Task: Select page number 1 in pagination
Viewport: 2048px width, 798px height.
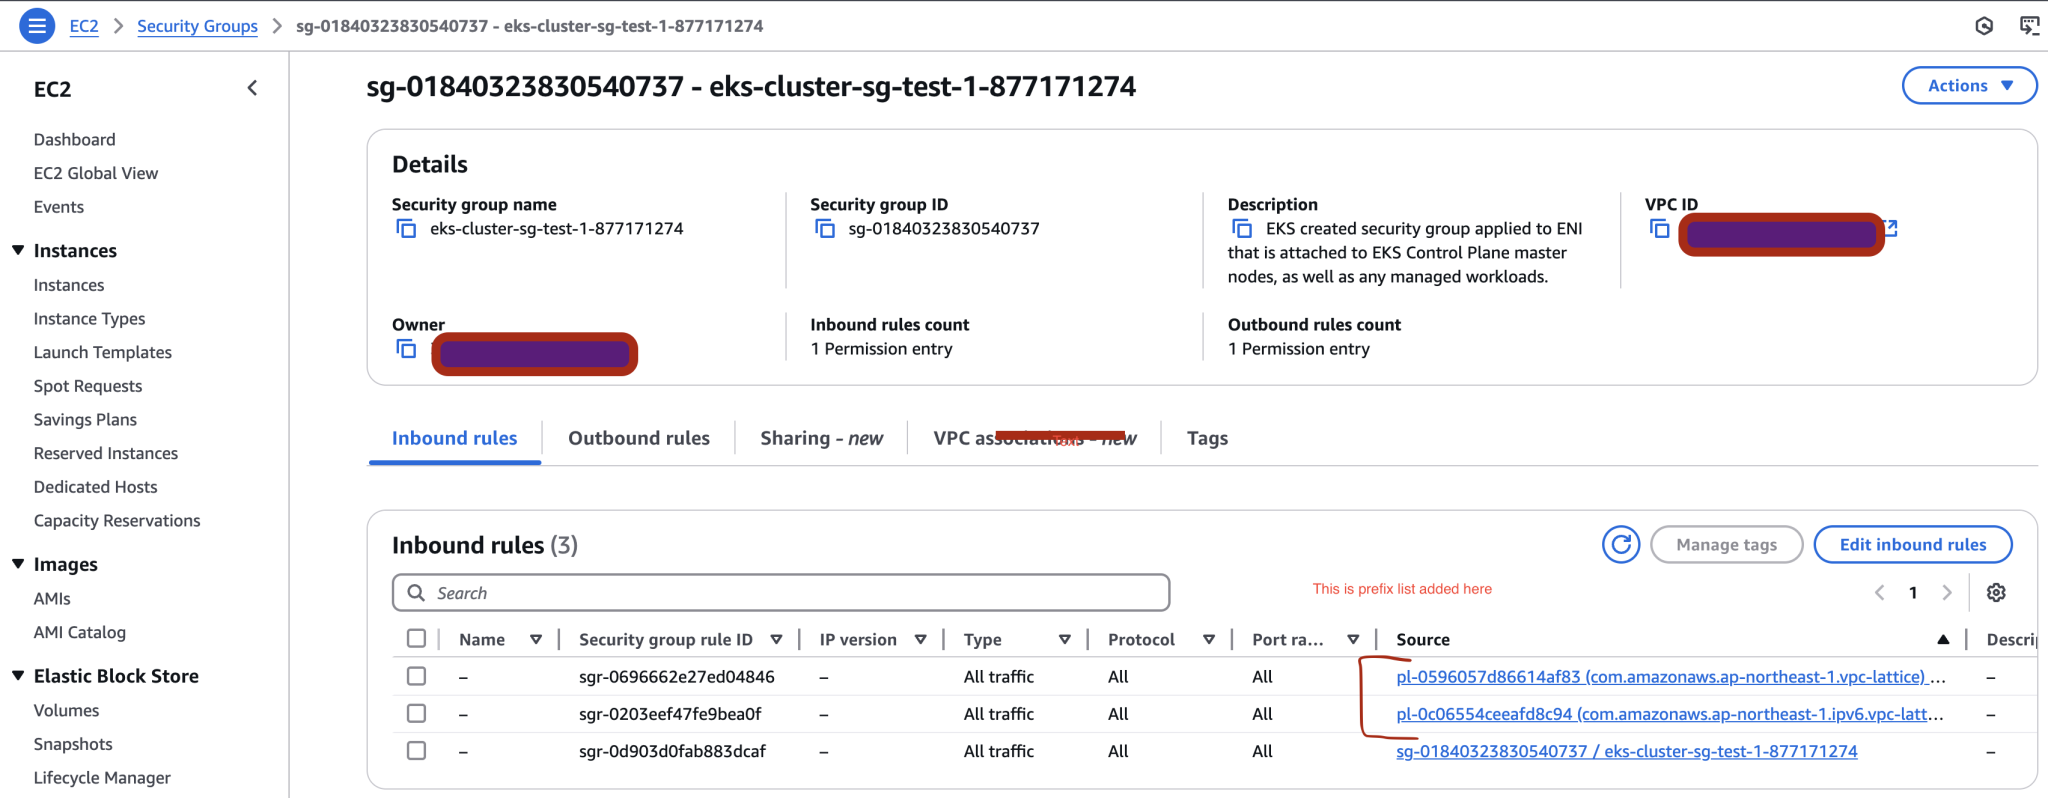Action: click(1913, 593)
